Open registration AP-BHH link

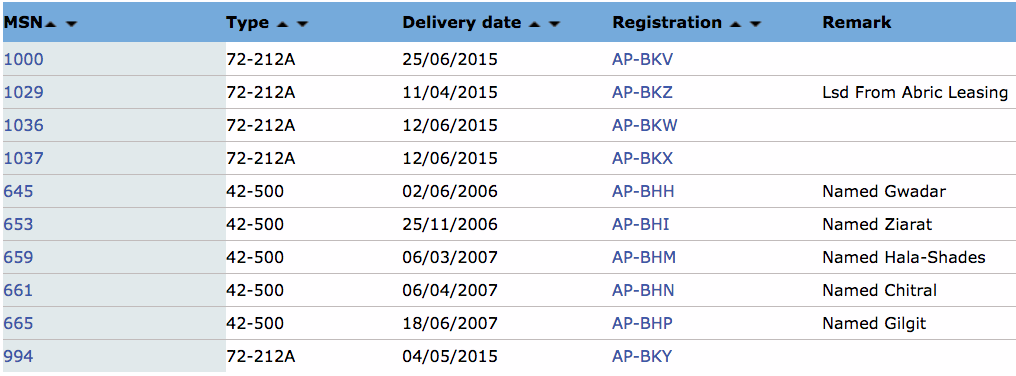click(x=643, y=192)
